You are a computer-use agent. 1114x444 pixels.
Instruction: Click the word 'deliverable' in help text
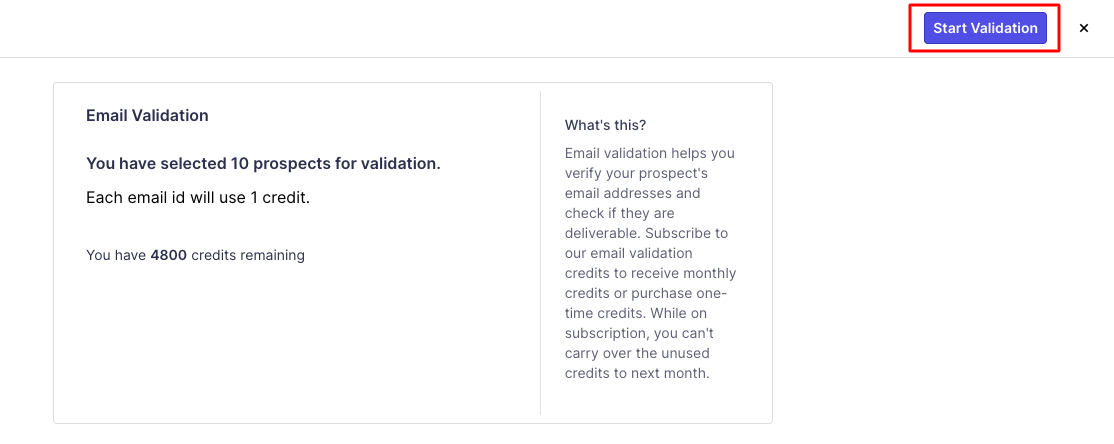(x=603, y=233)
